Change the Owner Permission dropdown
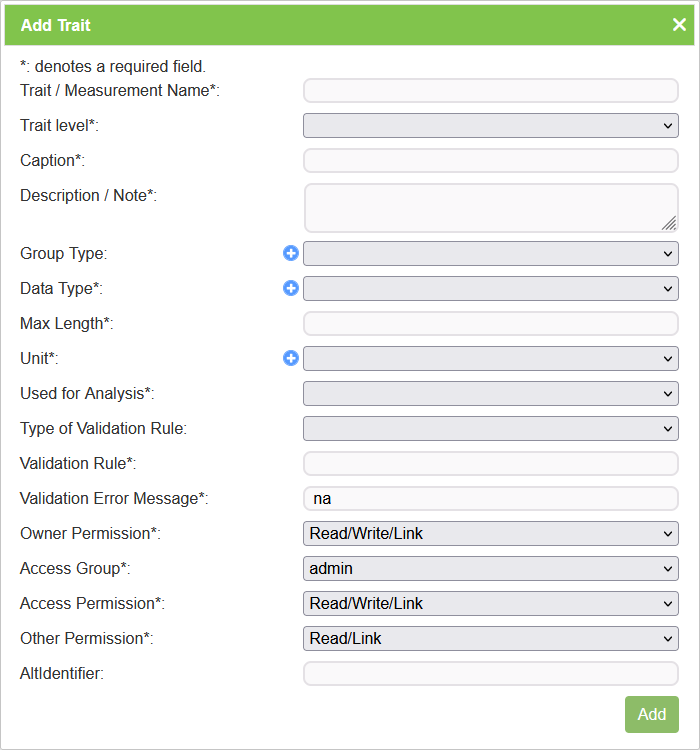 [490, 534]
